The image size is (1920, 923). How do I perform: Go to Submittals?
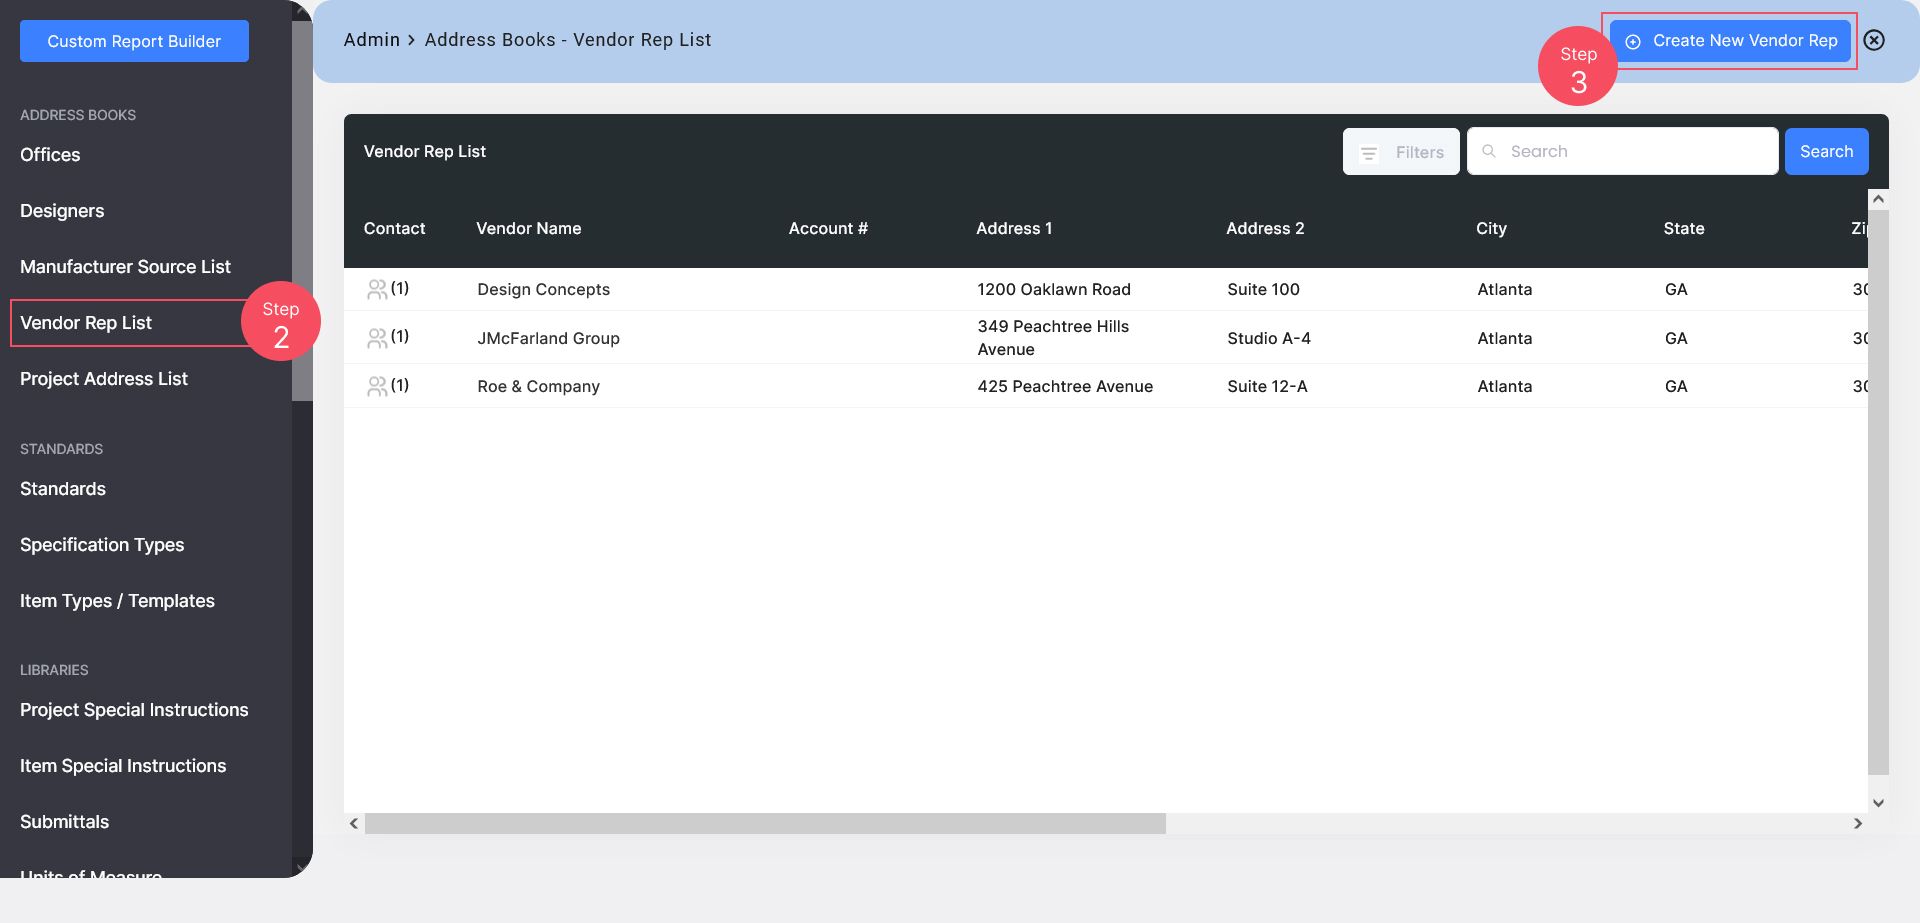coord(65,822)
